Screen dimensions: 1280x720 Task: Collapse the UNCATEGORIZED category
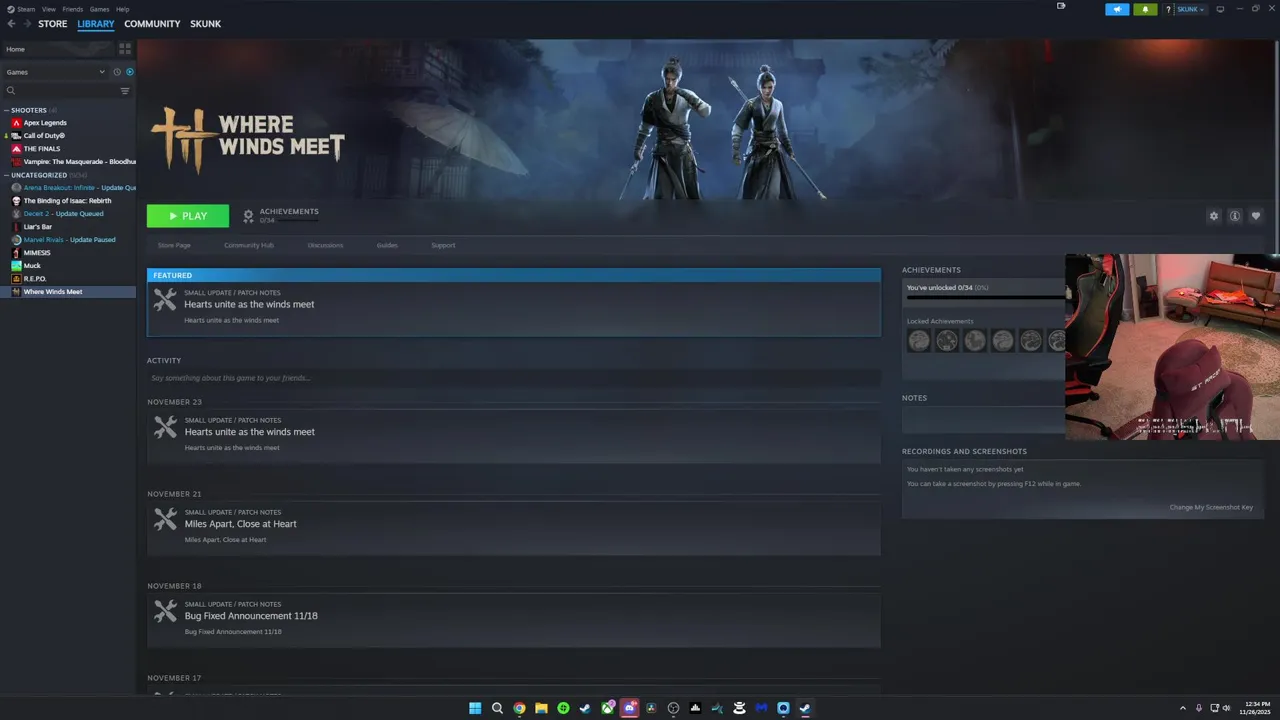[x=39, y=175]
